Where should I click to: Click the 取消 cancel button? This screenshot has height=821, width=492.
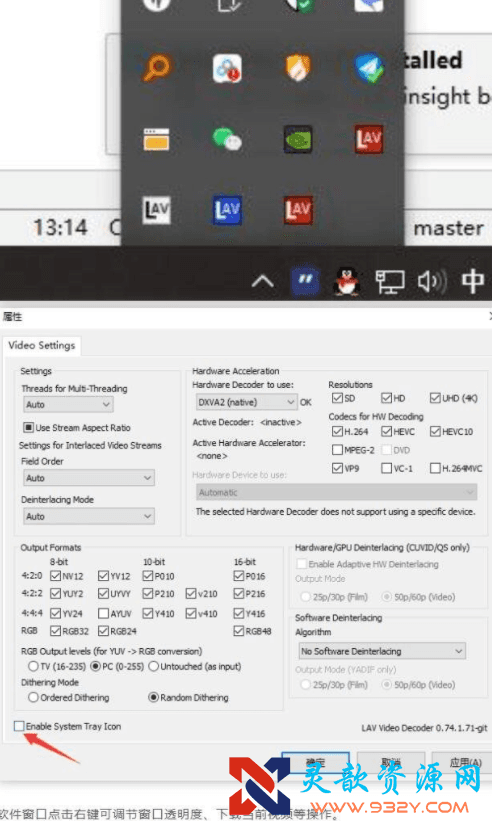[x=390, y=763]
